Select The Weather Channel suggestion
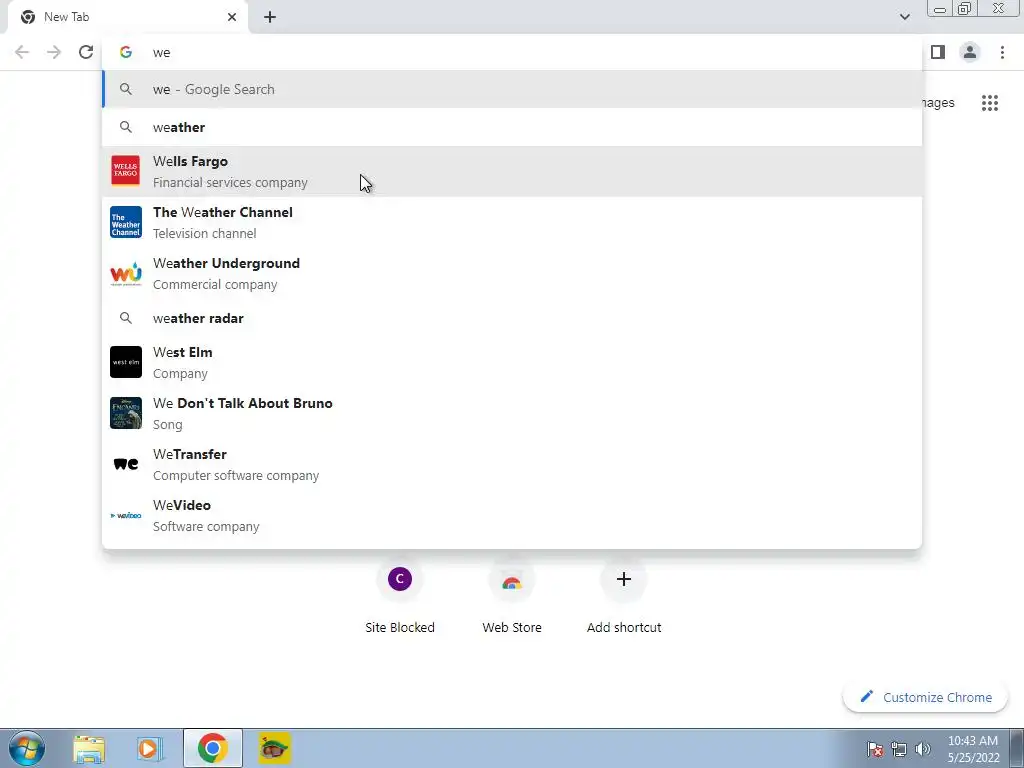The height and width of the screenshot is (768, 1024). [512, 222]
